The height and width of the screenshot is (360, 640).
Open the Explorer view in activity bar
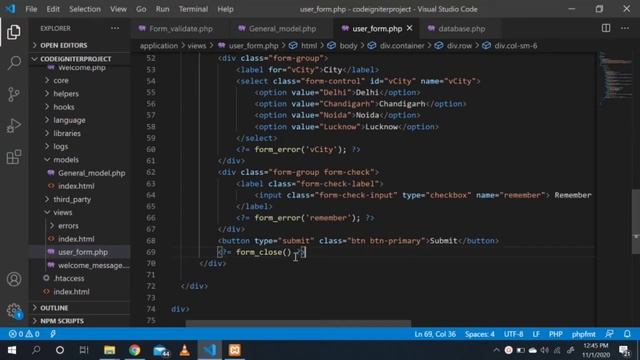click(14, 32)
